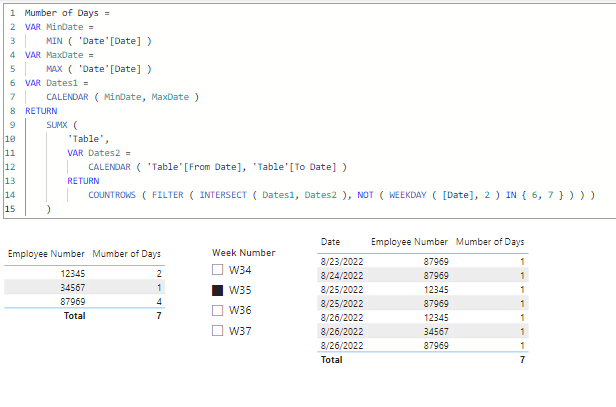The width and height of the screenshot is (616, 407).
Task: Click COUNTROWS function on line 14
Action: tap(112, 195)
